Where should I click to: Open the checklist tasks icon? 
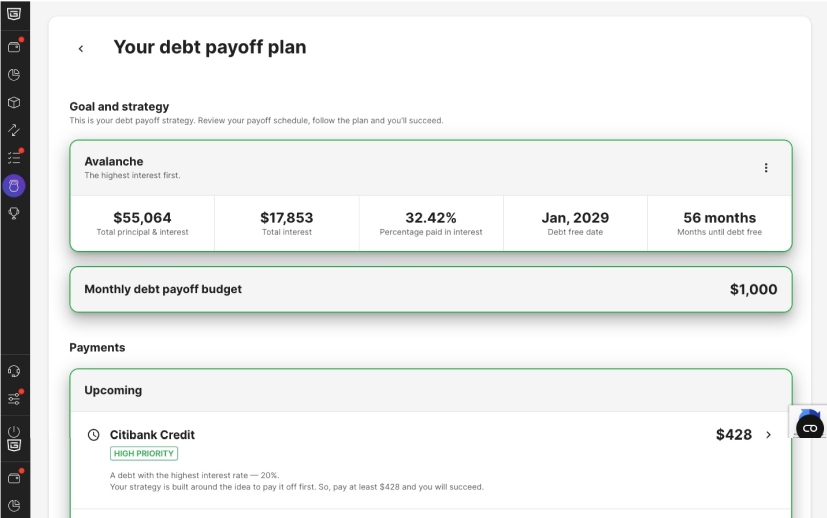(14, 157)
